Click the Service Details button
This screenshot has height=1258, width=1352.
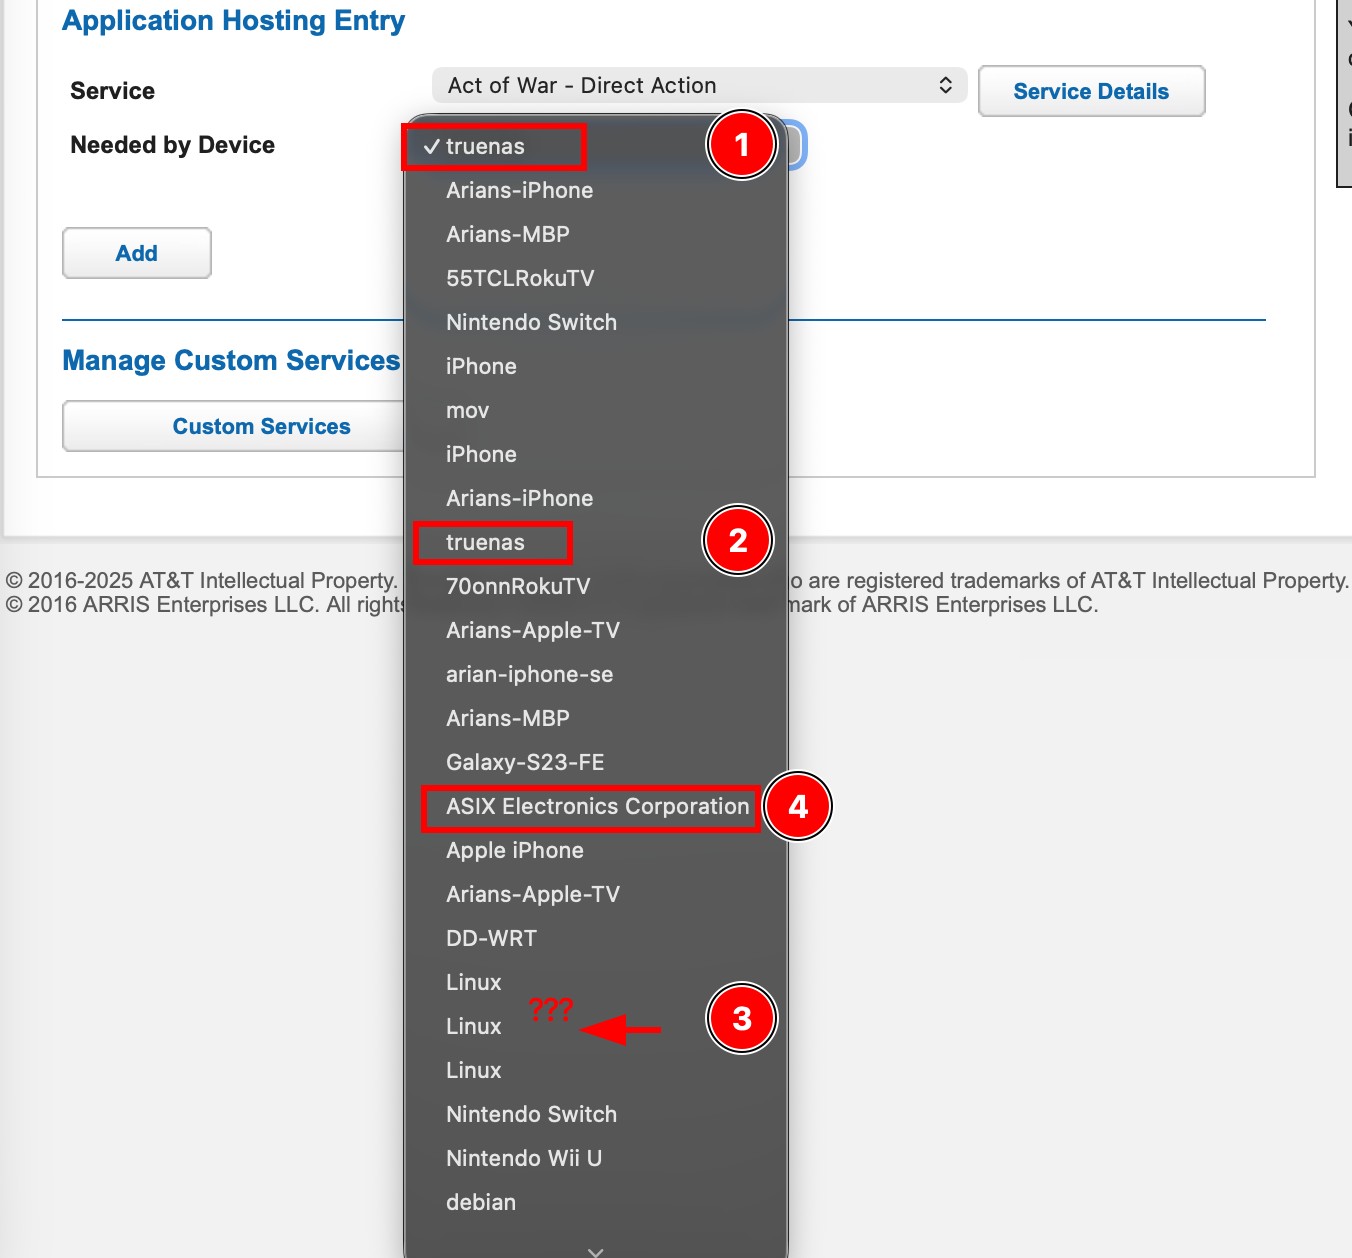[1091, 91]
